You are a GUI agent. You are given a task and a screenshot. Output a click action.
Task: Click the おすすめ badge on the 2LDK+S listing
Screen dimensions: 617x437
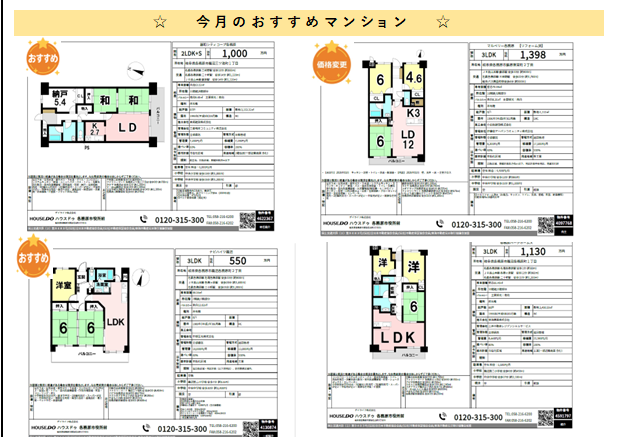coord(43,58)
